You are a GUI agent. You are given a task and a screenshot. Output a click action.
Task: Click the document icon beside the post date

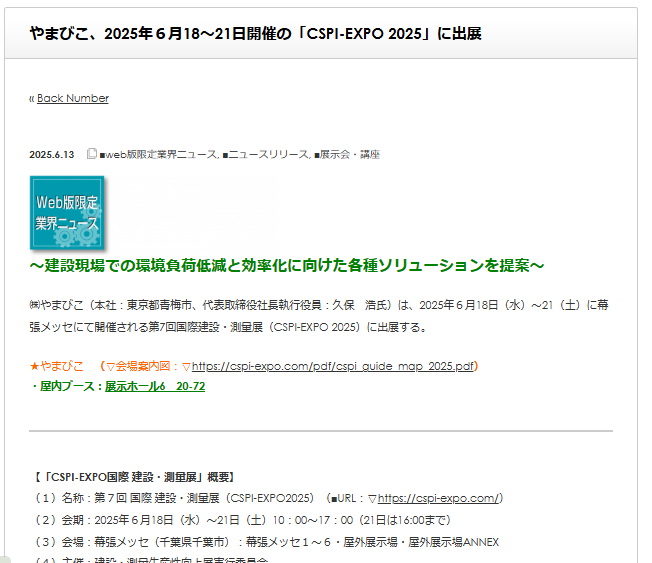tap(92, 154)
